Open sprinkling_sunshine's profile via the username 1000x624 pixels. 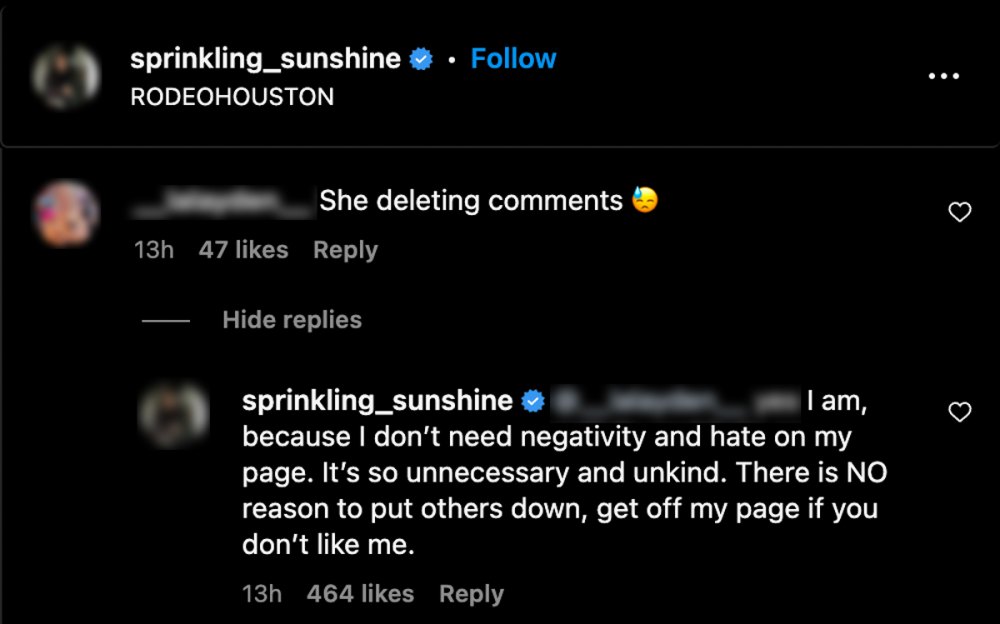coord(264,57)
